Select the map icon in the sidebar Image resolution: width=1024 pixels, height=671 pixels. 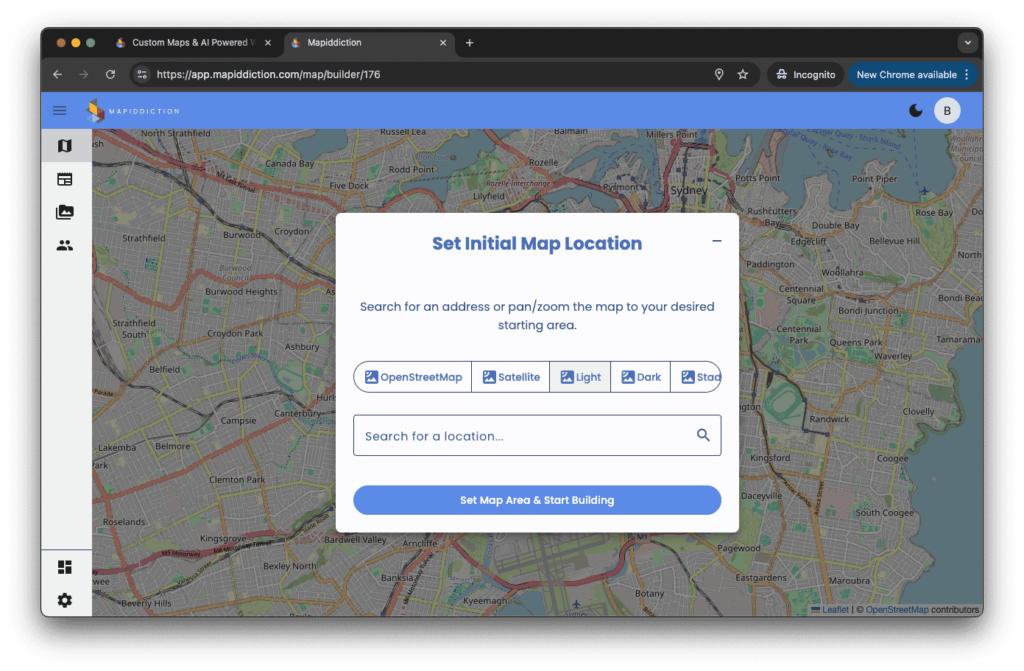coord(65,146)
